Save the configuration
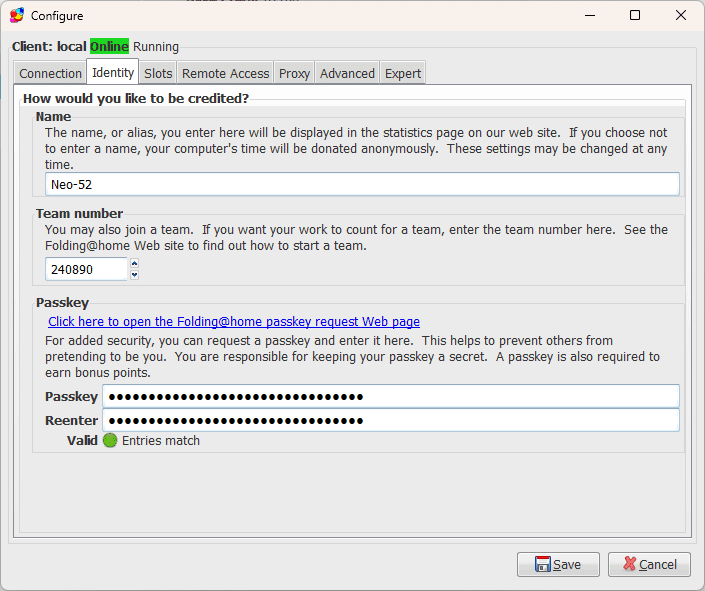705x591 pixels. tap(558, 564)
